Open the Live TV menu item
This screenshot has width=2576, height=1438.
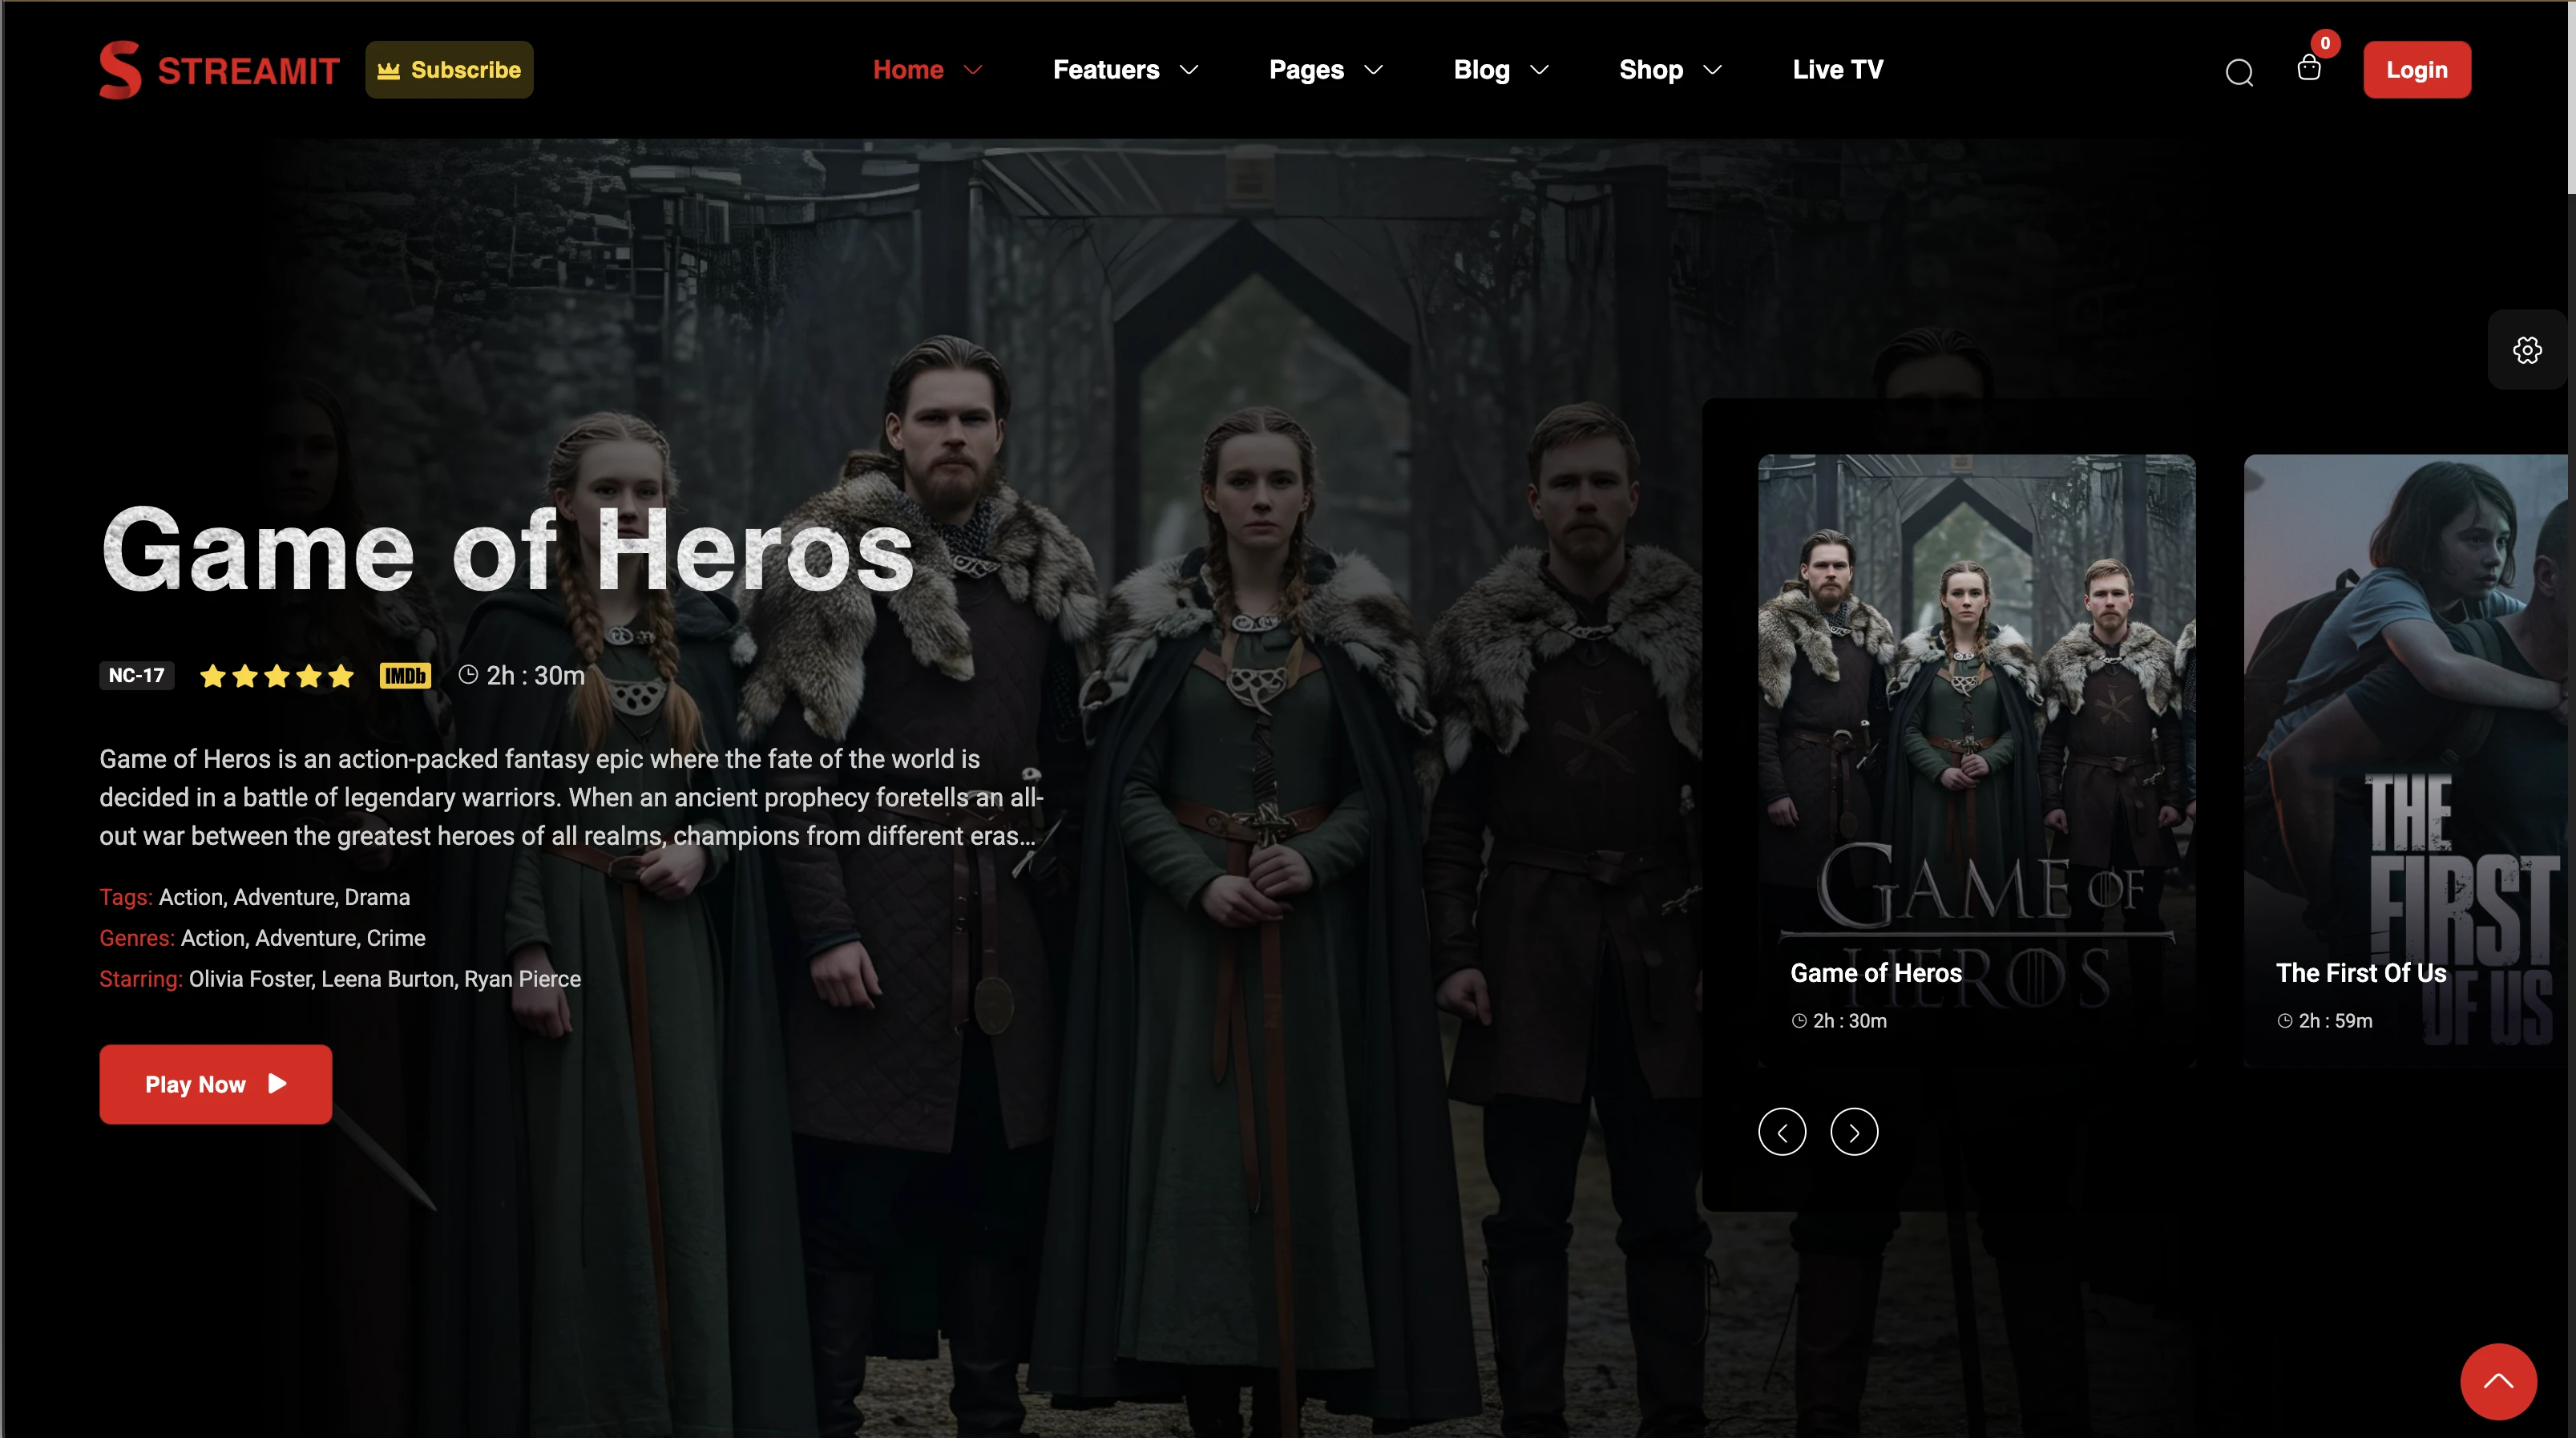coord(1837,70)
